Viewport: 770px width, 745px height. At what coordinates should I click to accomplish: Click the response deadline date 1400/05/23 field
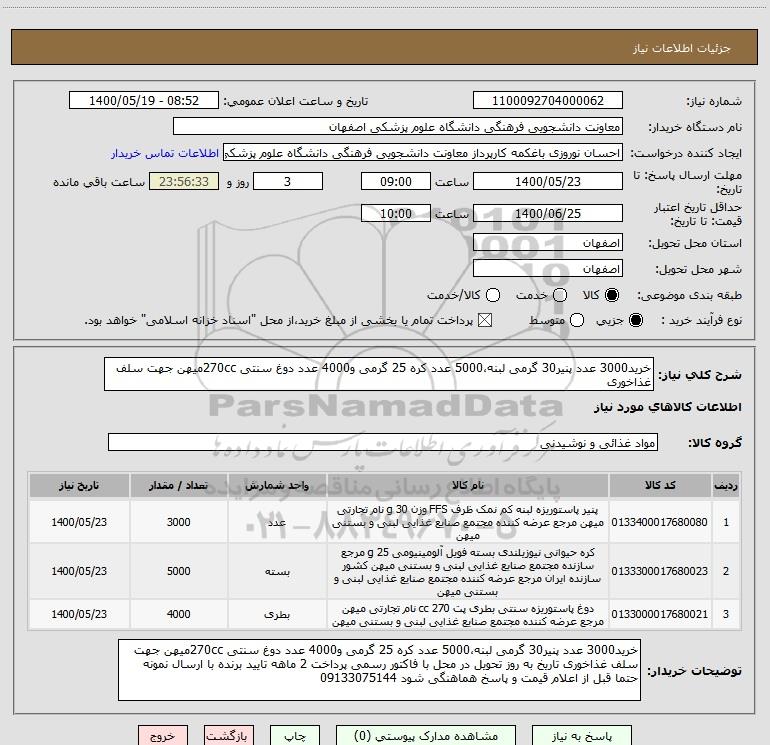coord(548,181)
